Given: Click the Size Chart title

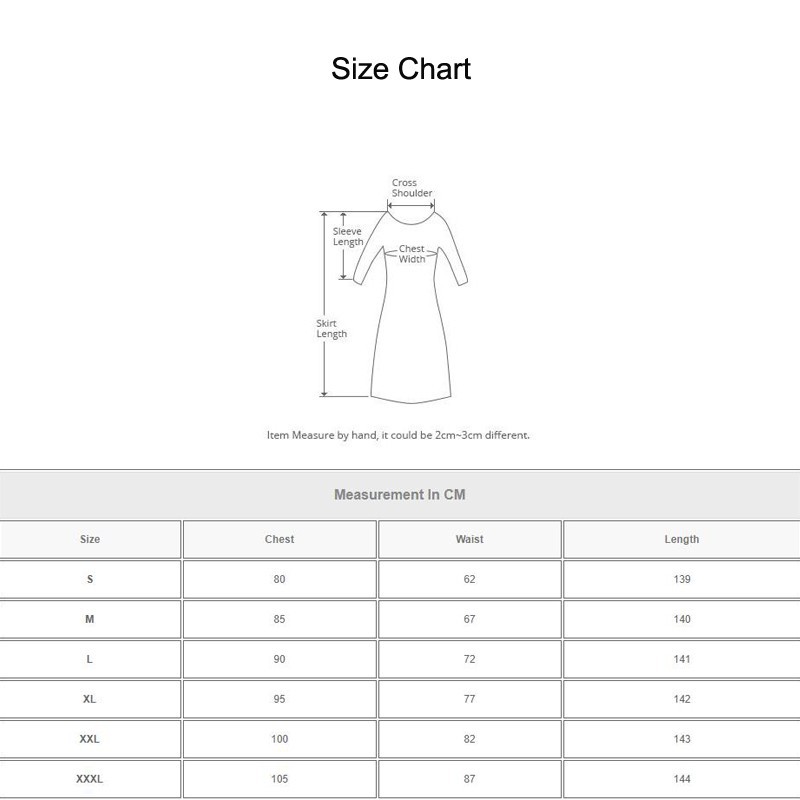Looking at the screenshot, I should tap(400, 70).
